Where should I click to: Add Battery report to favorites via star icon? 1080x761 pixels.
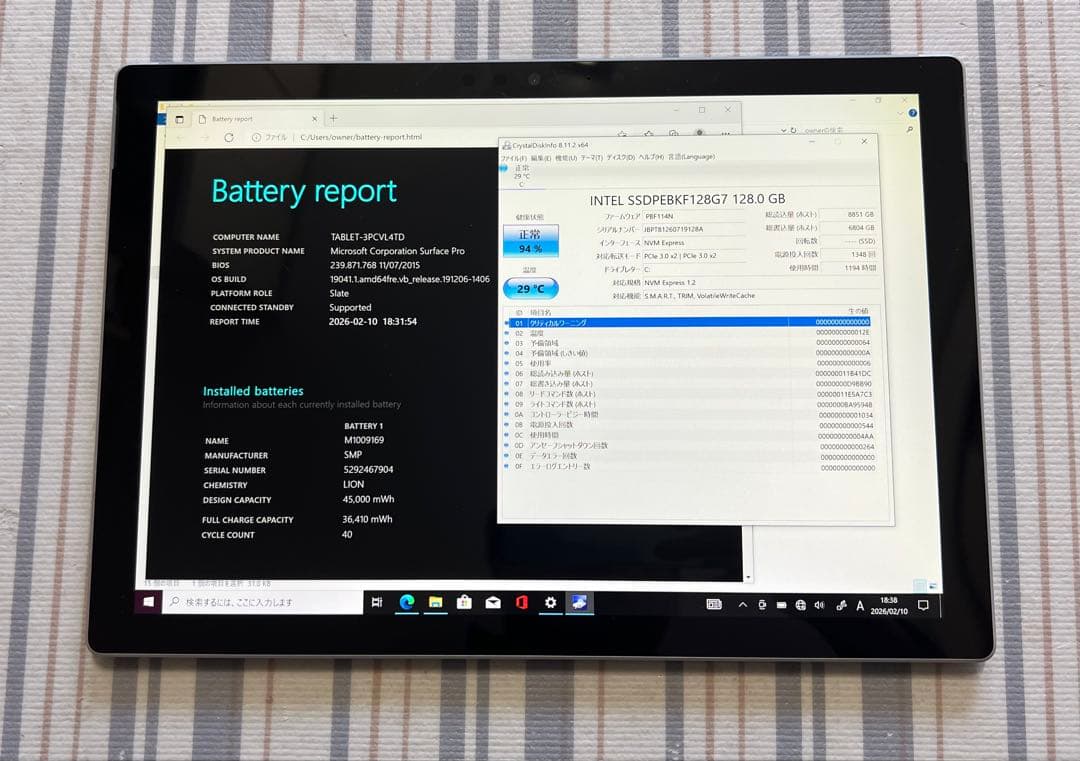621,134
